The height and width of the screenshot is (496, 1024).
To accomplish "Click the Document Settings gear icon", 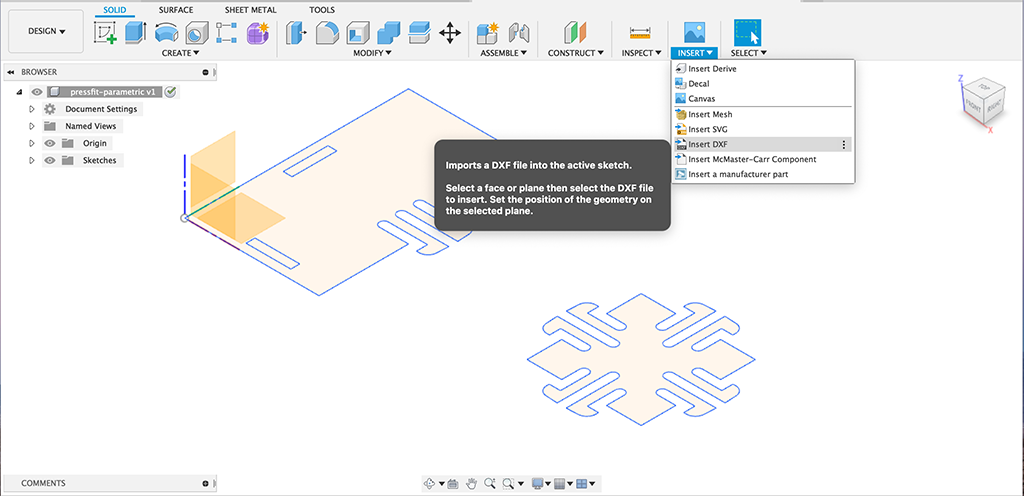I will pyautogui.click(x=50, y=109).
